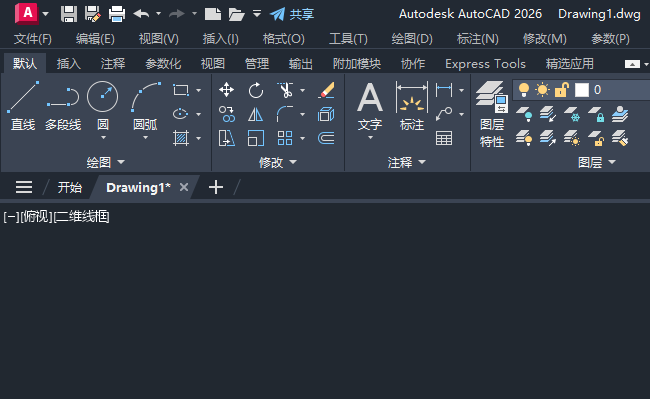The height and width of the screenshot is (399, 650).
Task: Click the Copy objects icon
Action: pyautogui.click(x=226, y=114)
